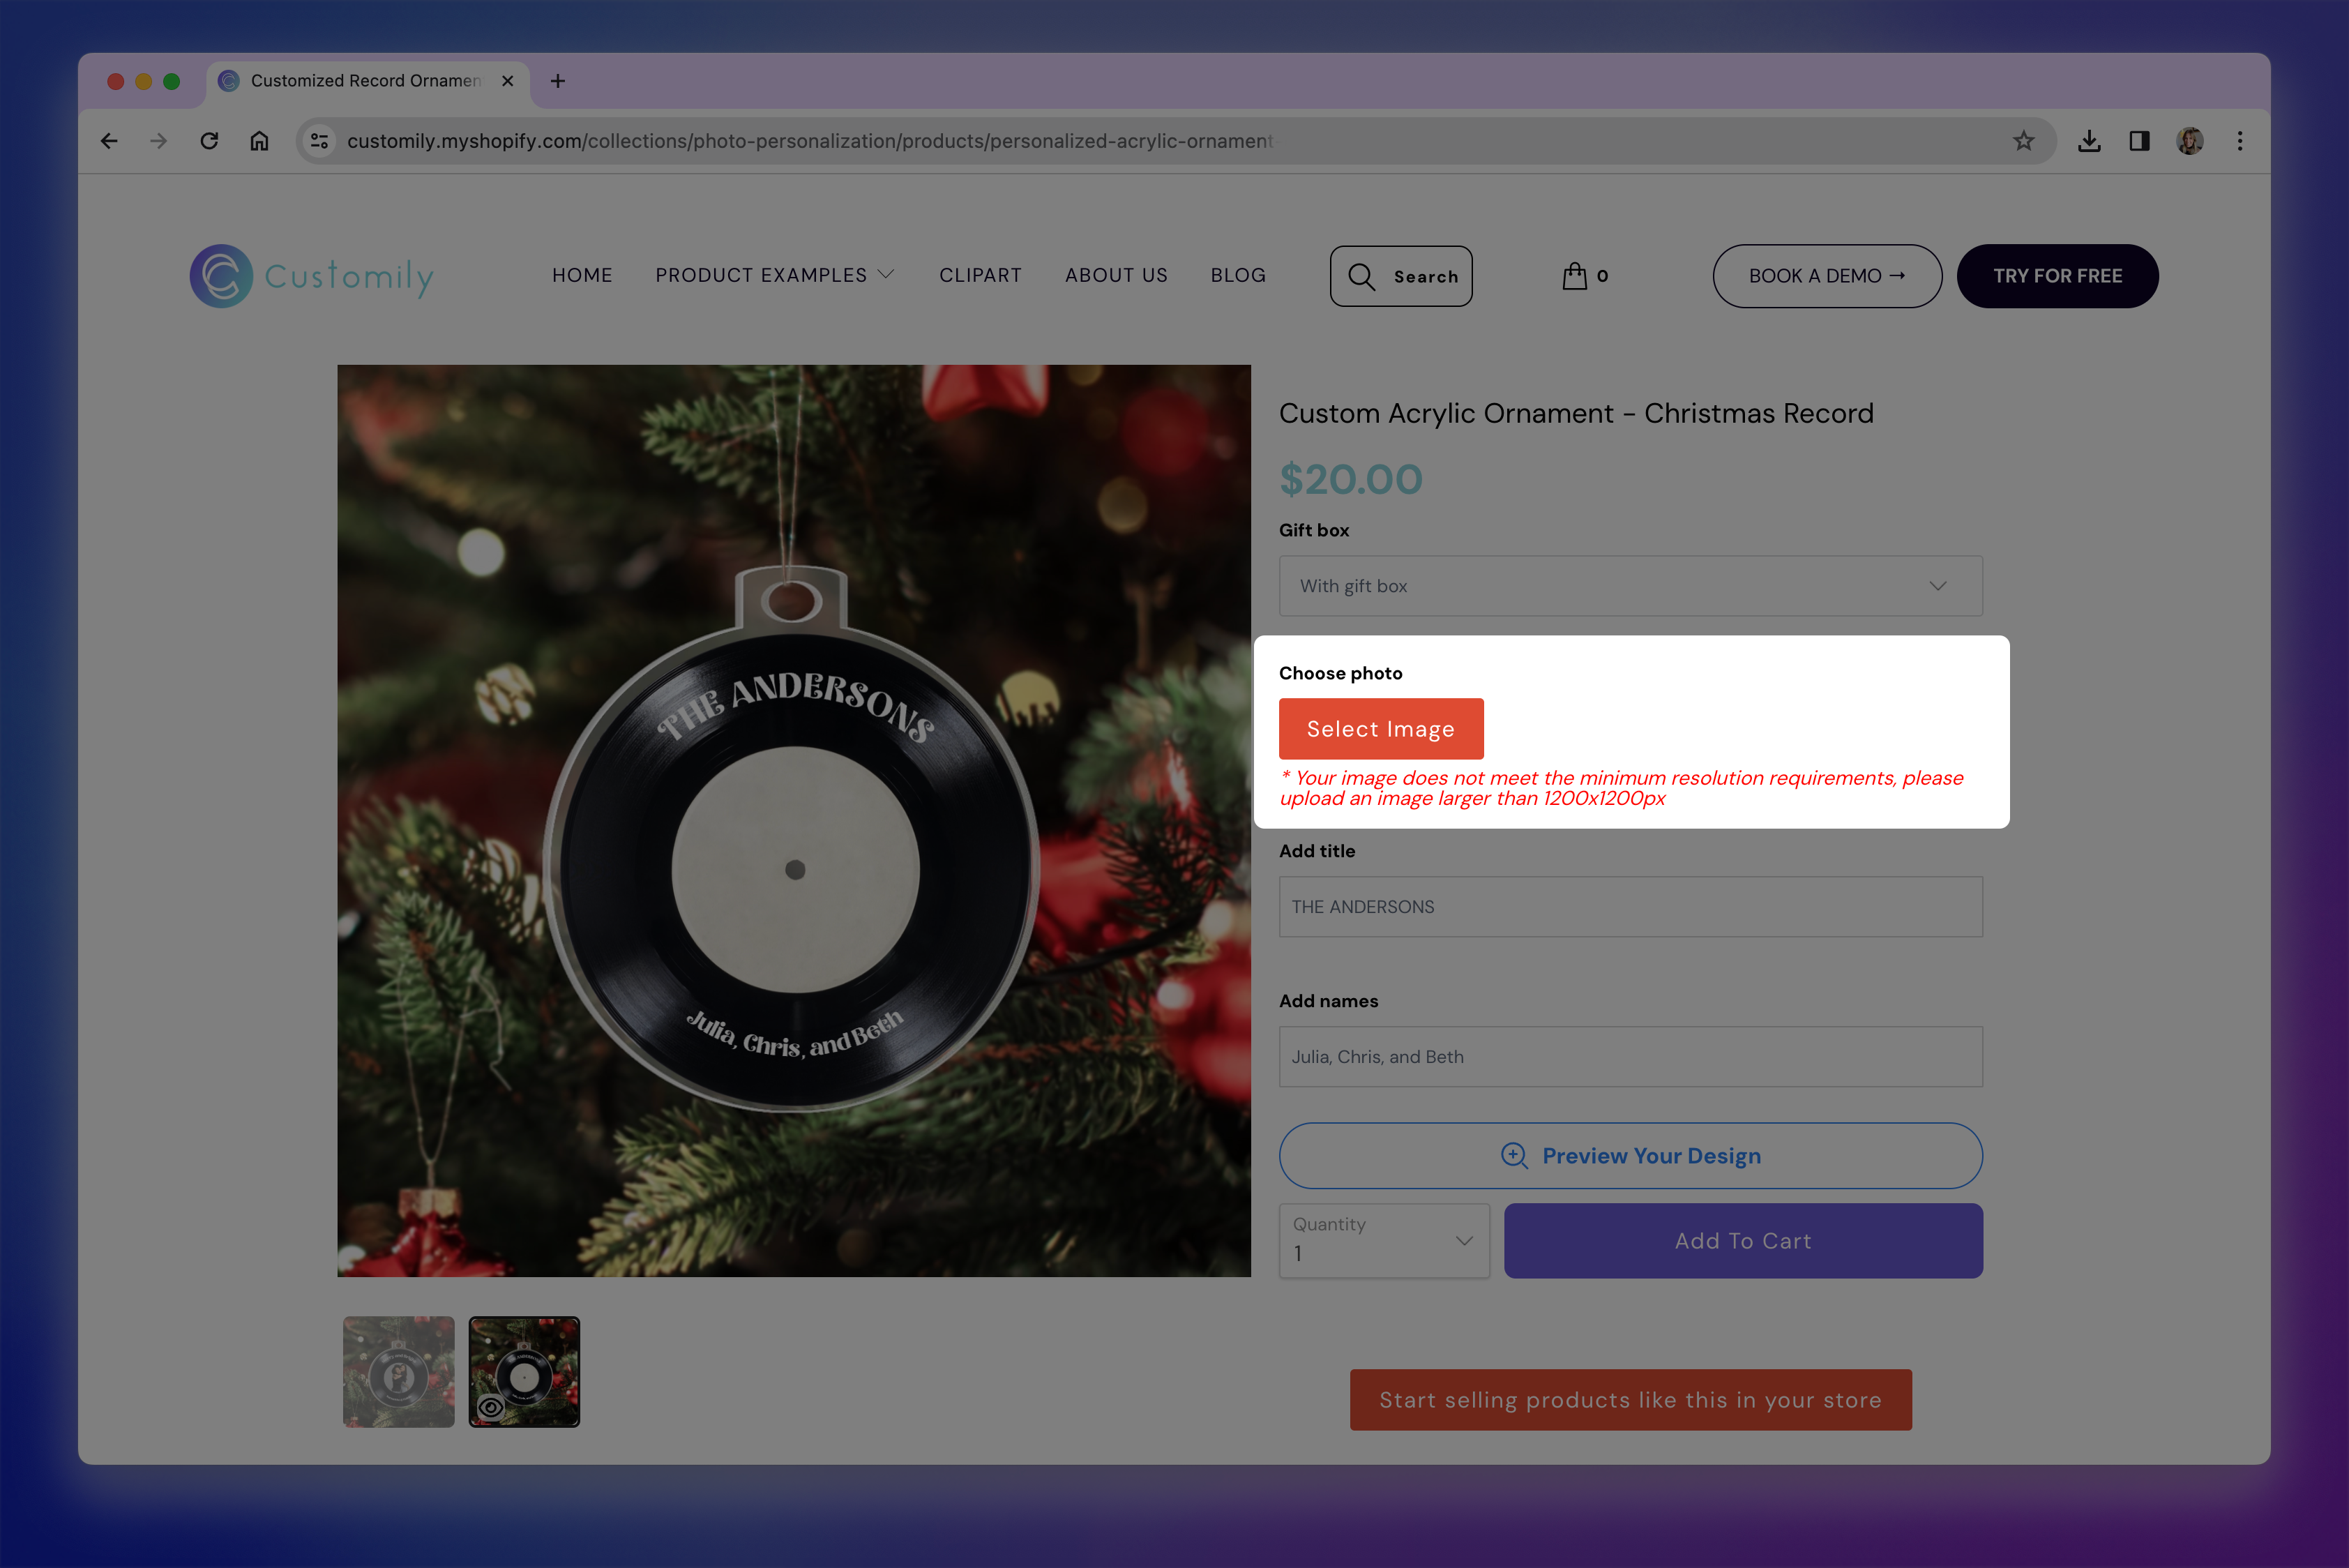Bookmark page with star icon
The image size is (2349, 1568).
click(x=2023, y=141)
